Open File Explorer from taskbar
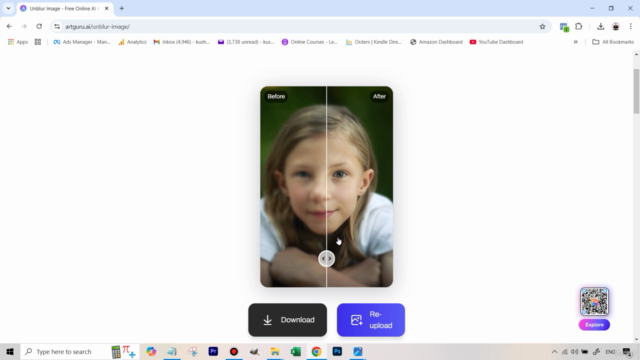The height and width of the screenshot is (360, 640). (x=275, y=351)
